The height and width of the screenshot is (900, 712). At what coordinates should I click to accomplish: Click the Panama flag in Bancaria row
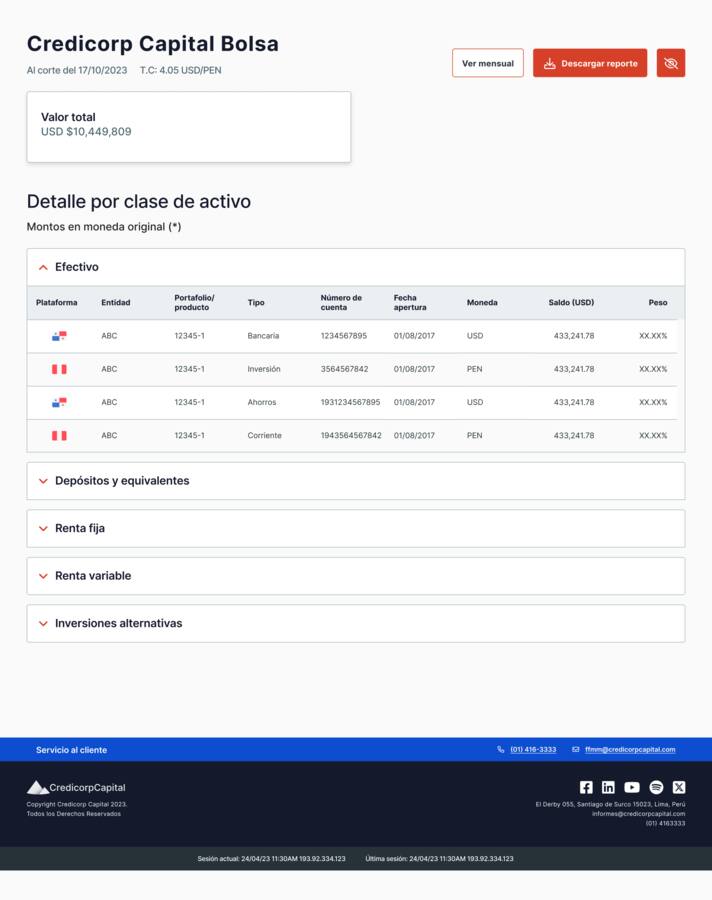[x=59, y=336]
